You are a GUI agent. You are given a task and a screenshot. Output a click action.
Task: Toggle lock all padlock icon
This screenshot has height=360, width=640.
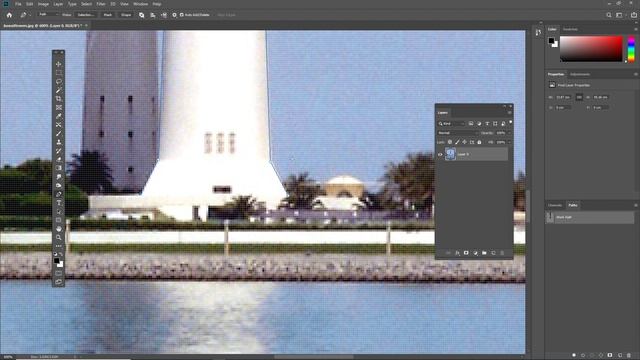(x=479, y=142)
